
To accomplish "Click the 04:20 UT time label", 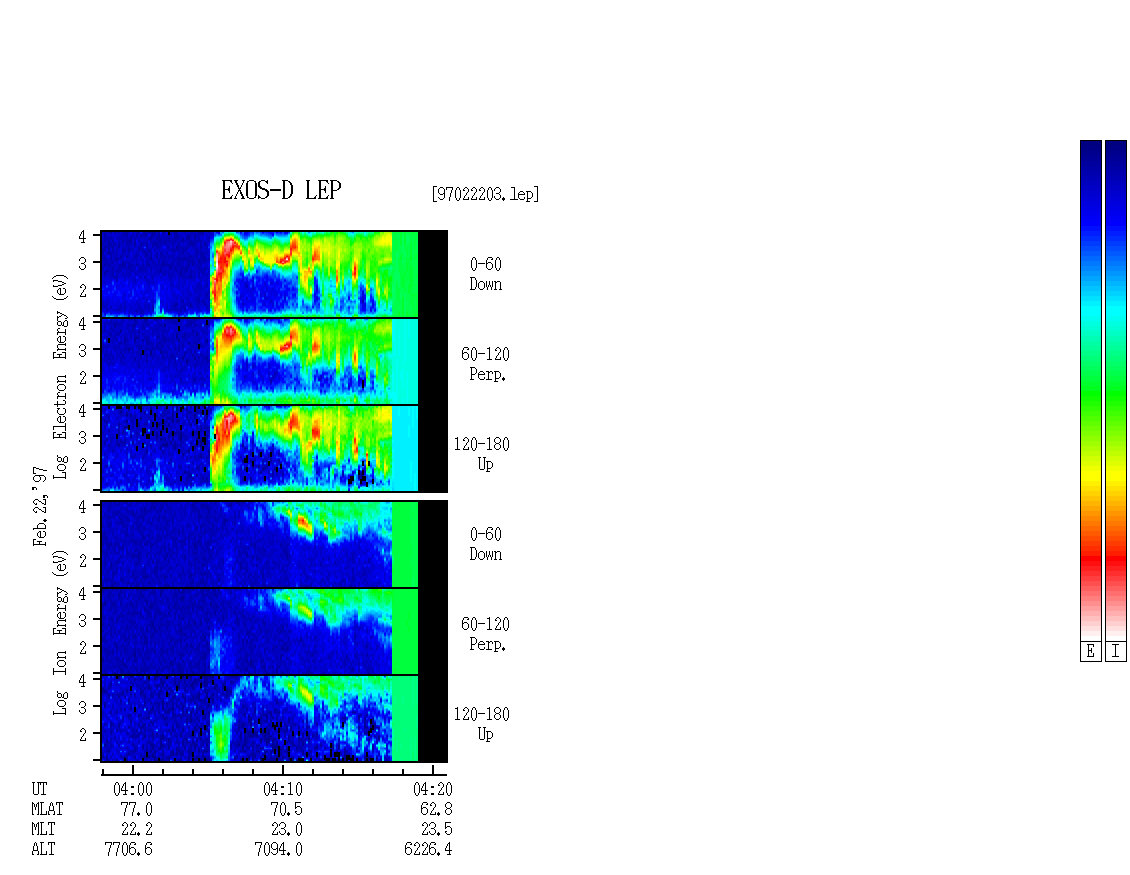I will 432,789.
